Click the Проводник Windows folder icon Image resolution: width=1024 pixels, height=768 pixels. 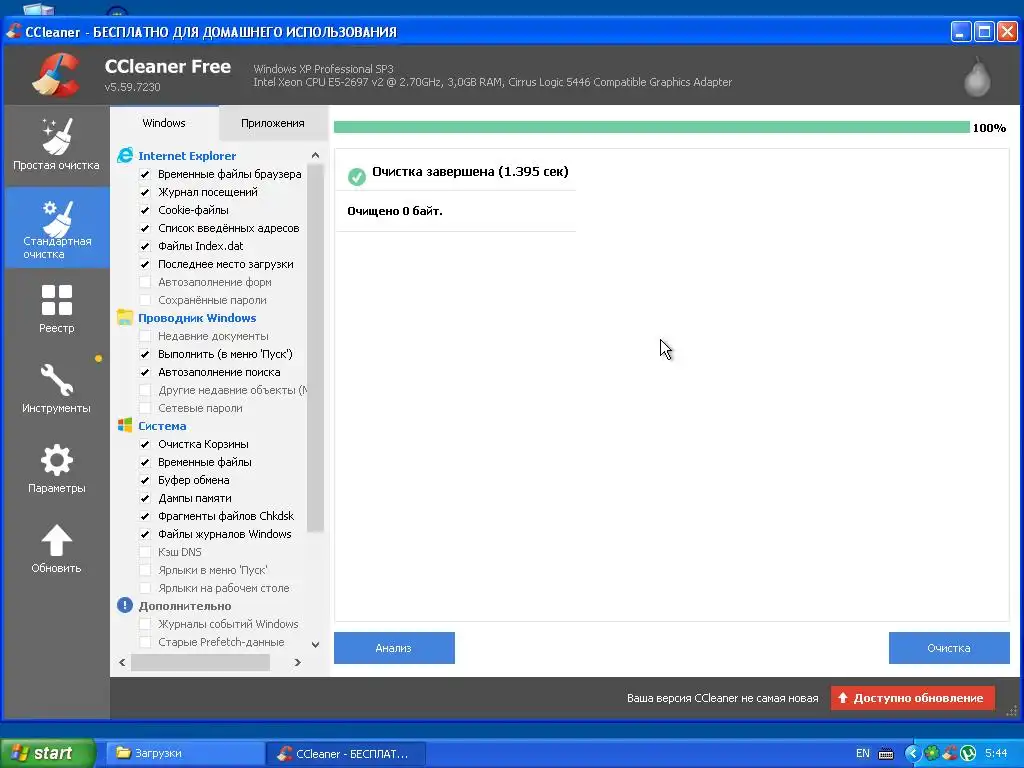click(125, 317)
